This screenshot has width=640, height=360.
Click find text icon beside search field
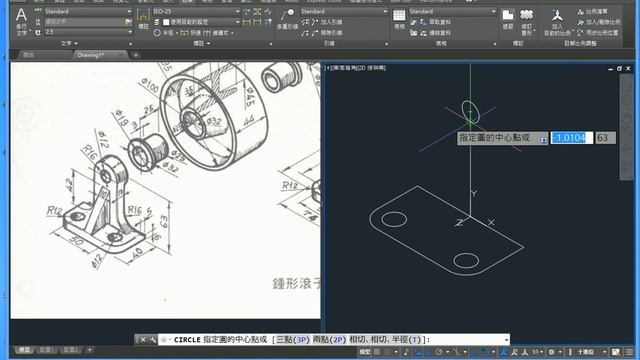(x=128, y=22)
